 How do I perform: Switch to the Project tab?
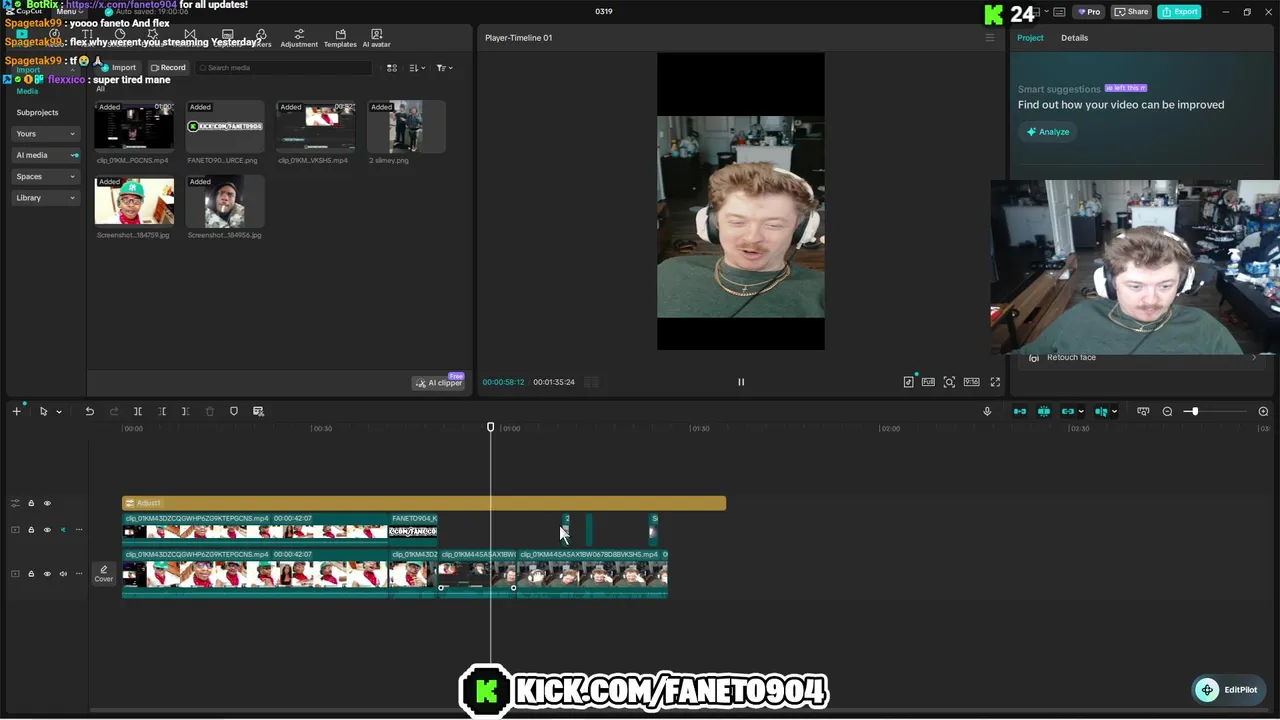pyautogui.click(x=1030, y=38)
